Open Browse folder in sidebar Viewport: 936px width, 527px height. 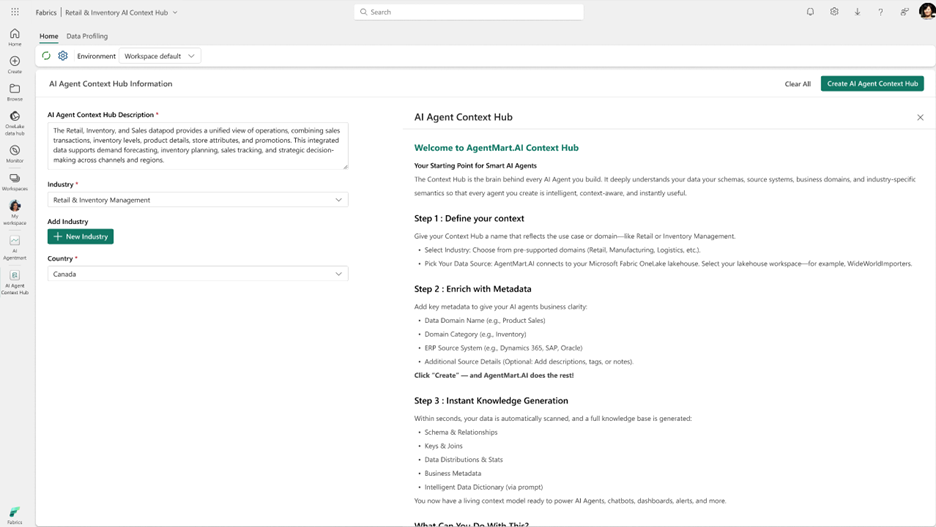click(x=15, y=92)
